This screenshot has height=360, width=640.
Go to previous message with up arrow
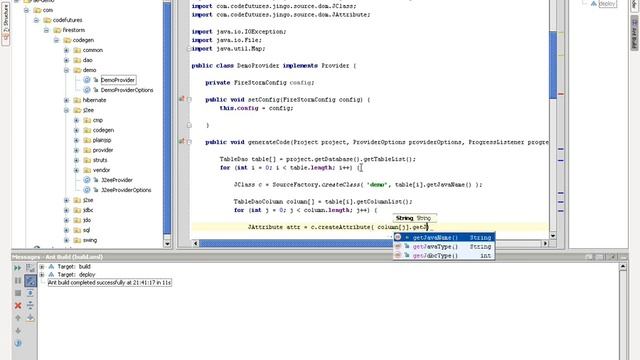tap(18, 318)
